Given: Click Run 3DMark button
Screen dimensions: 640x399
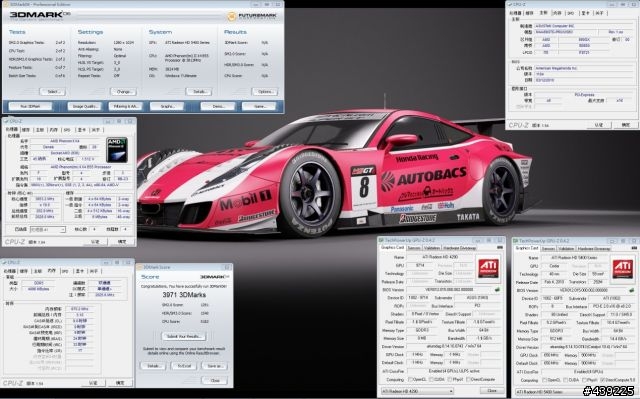Looking at the screenshot, I should [30, 106].
